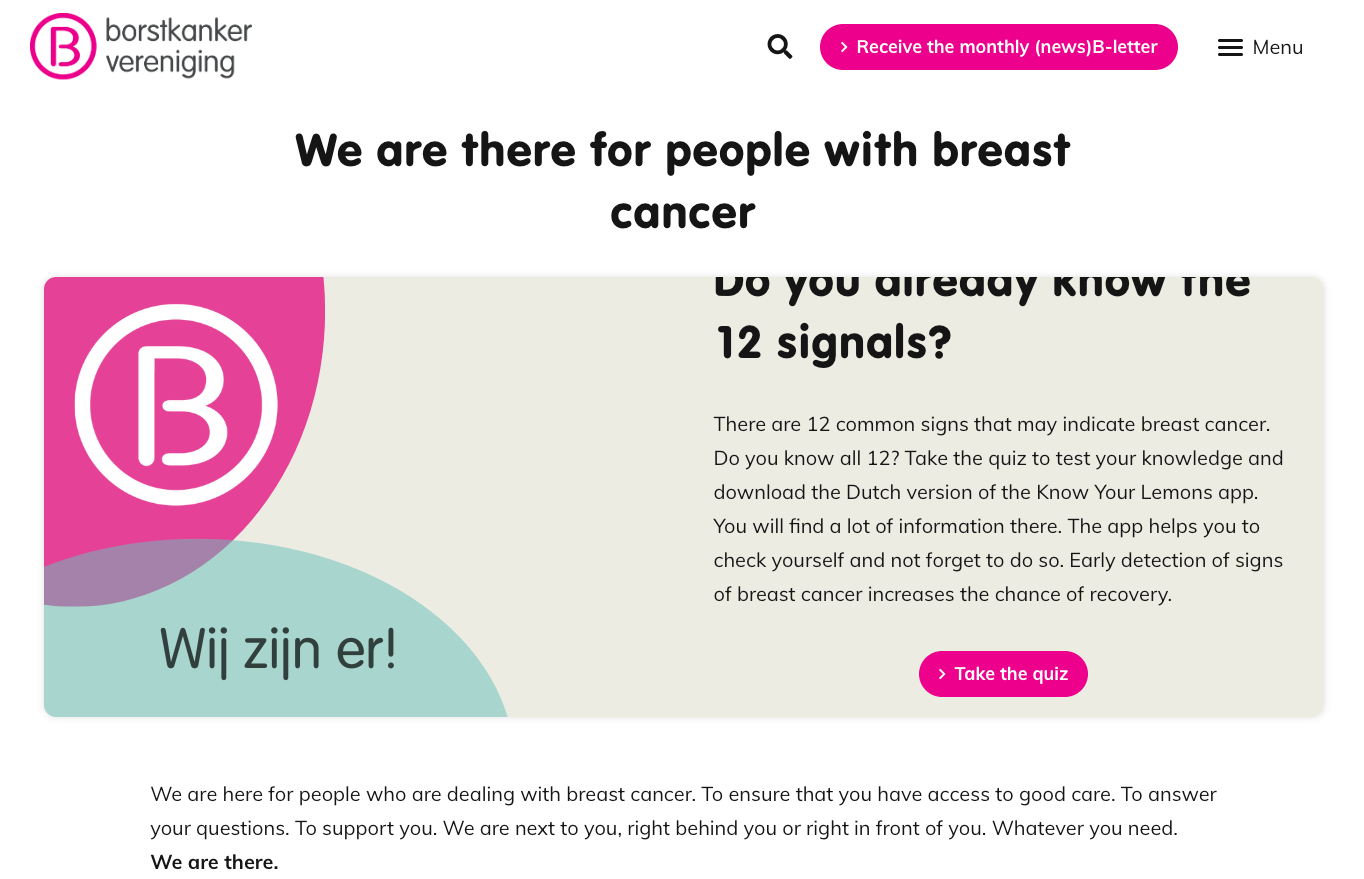Click the Know Your Lemons app paragraph
1364x879 pixels.
coord(997,492)
